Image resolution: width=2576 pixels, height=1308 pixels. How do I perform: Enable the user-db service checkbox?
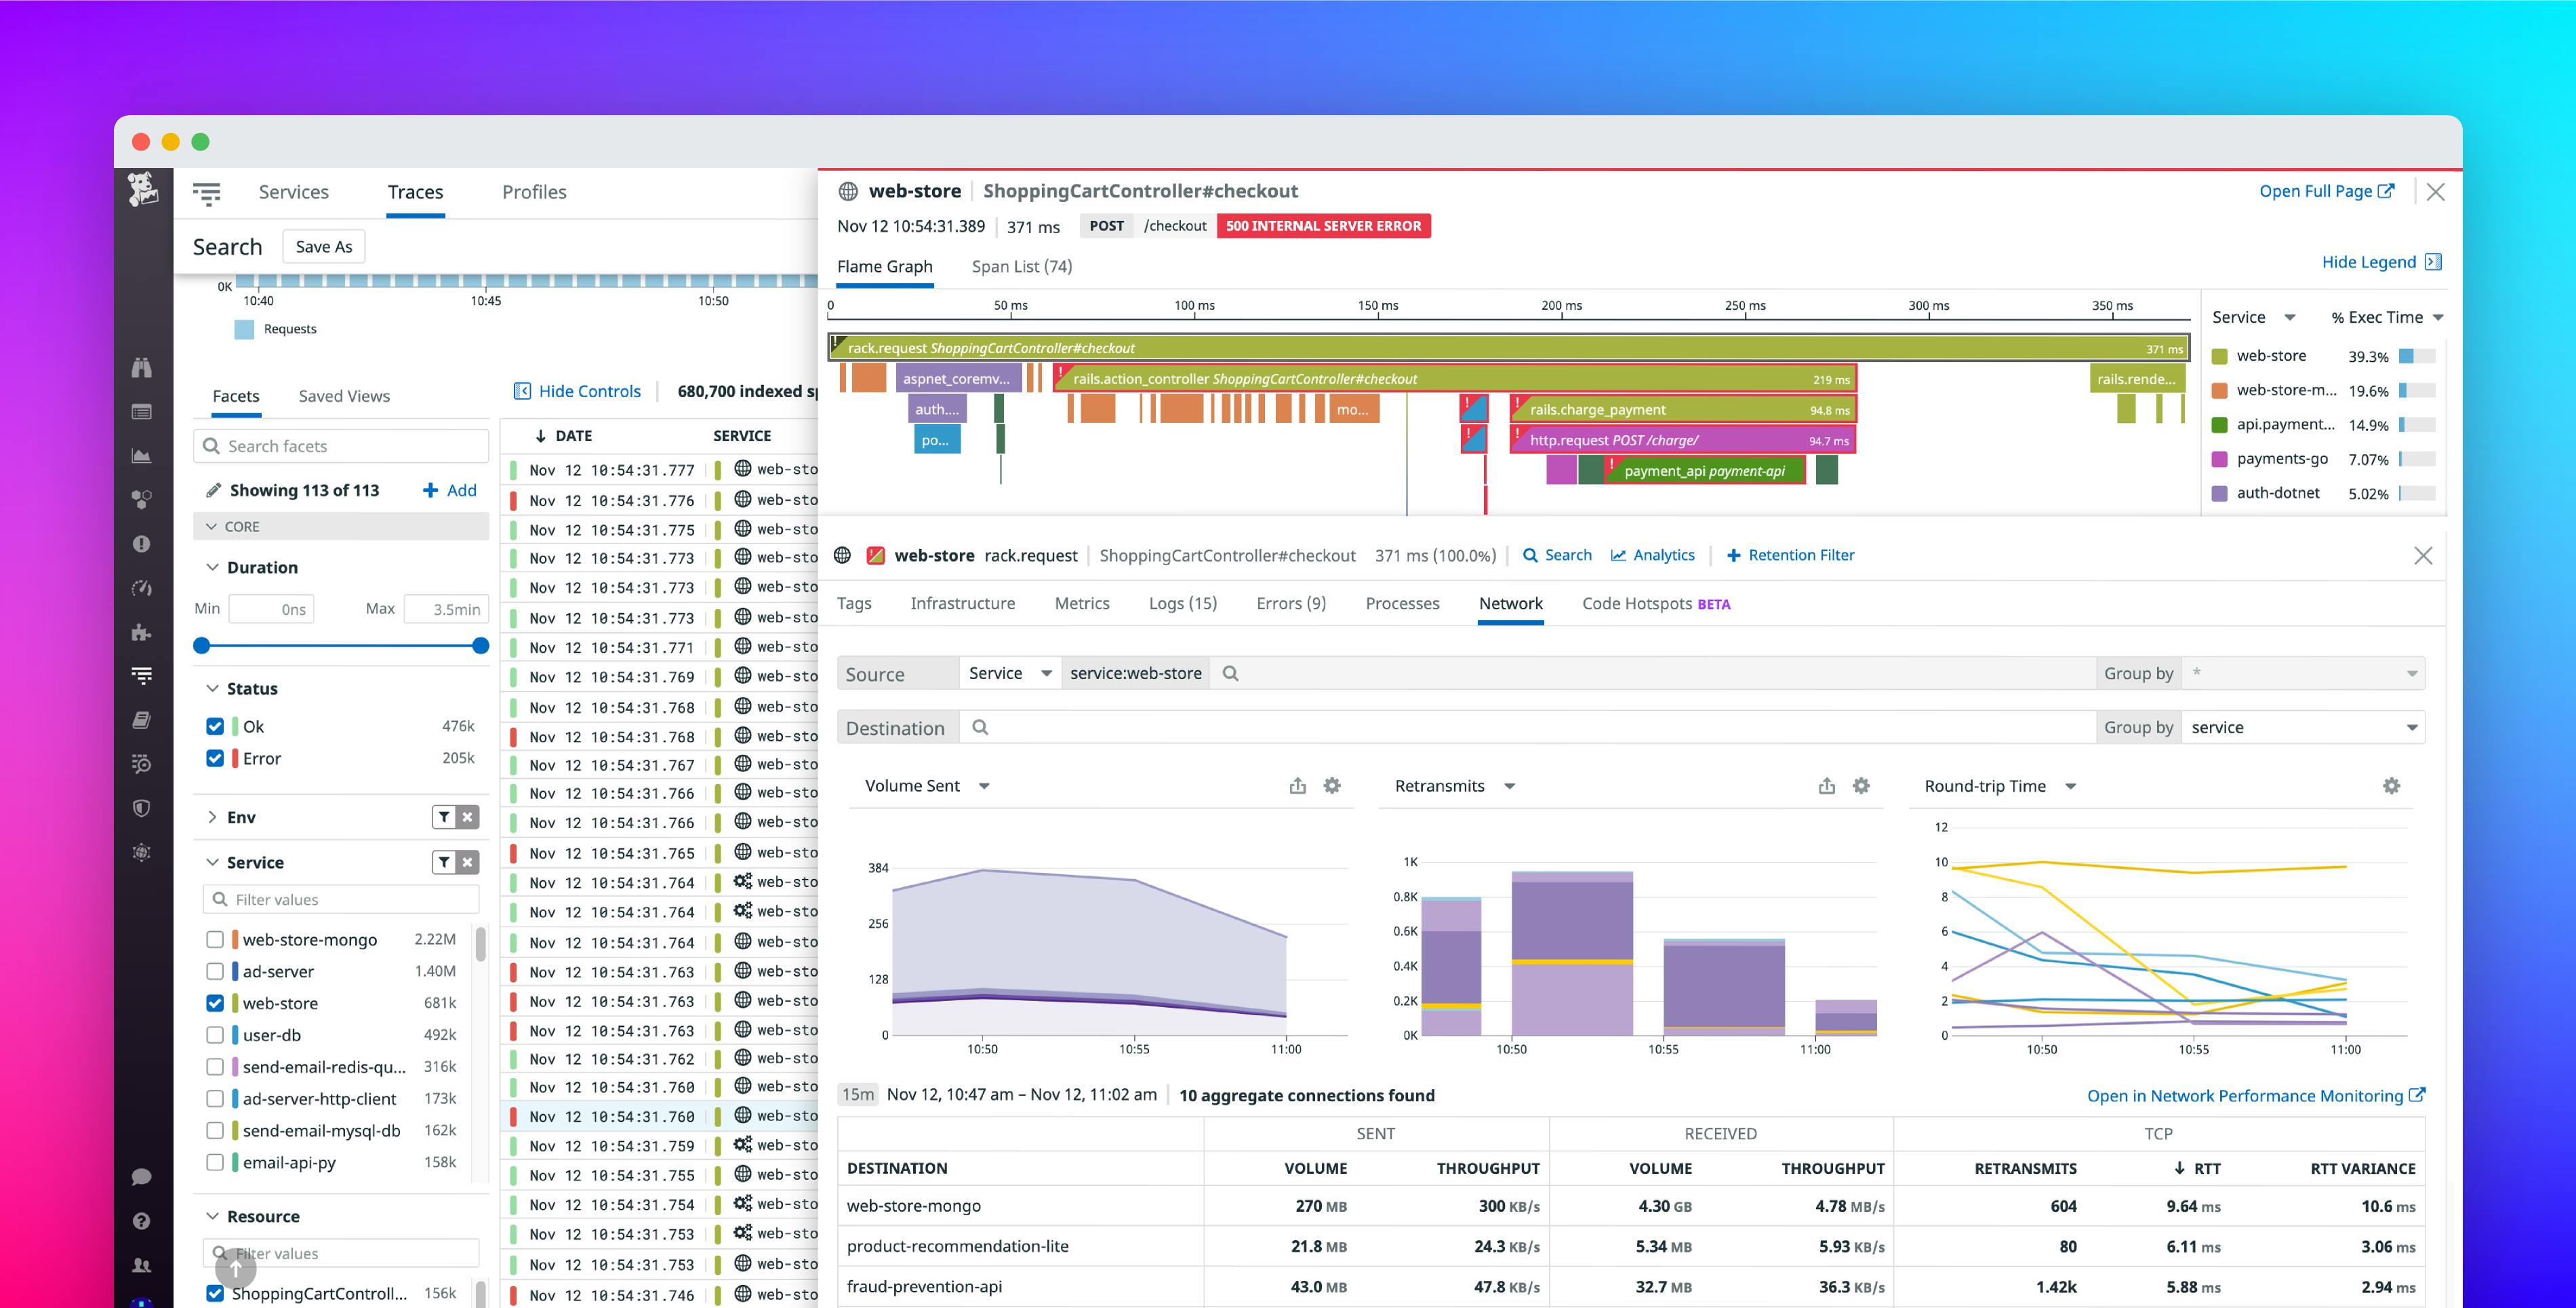point(215,1035)
